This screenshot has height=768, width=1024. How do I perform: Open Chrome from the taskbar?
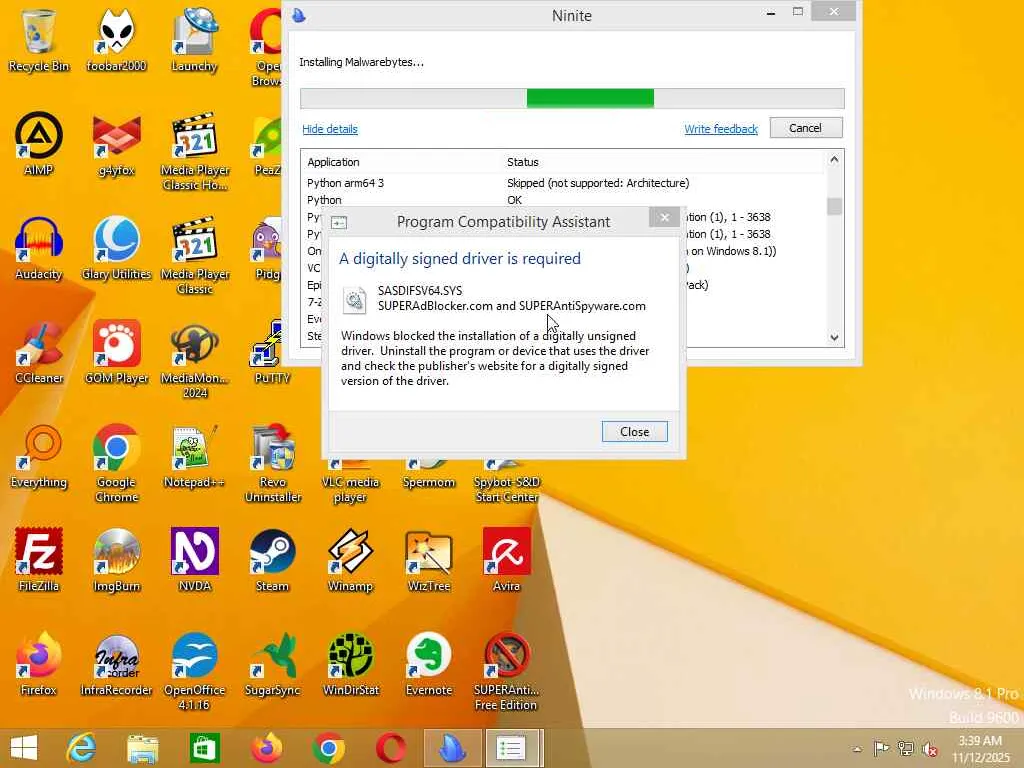click(x=328, y=748)
